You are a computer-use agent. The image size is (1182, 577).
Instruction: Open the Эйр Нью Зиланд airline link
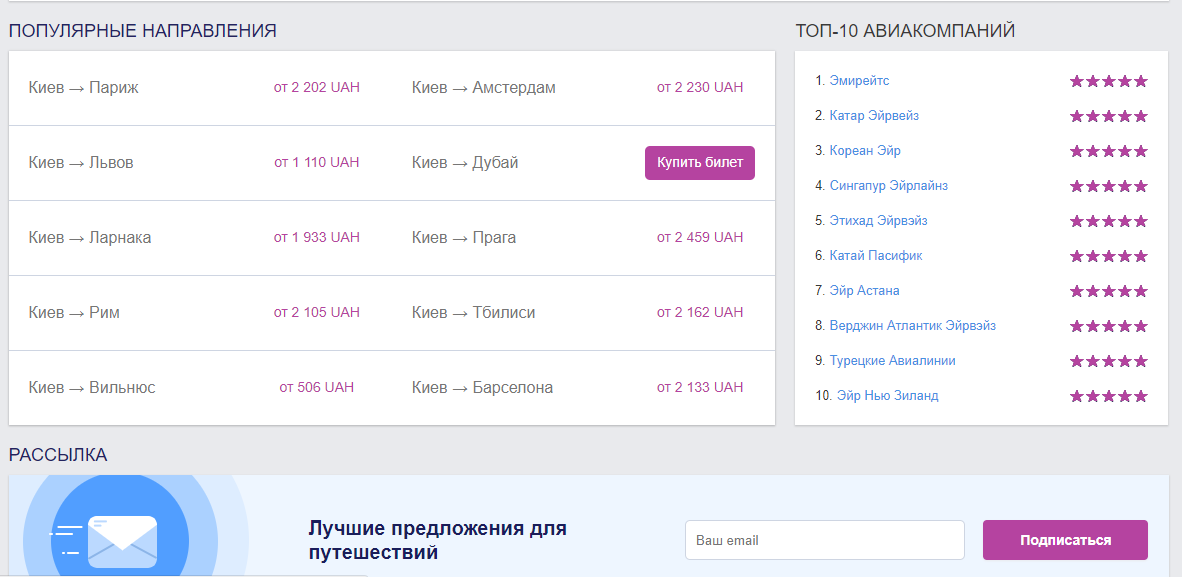click(x=887, y=396)
